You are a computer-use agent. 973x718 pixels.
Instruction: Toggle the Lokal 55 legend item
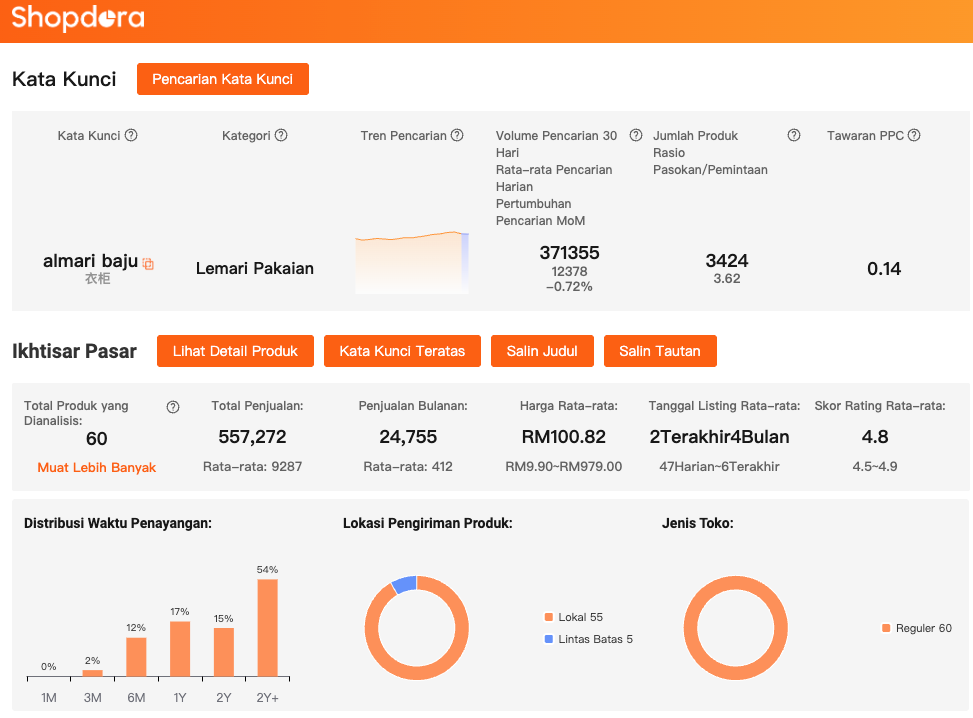[x=574, y=617]
